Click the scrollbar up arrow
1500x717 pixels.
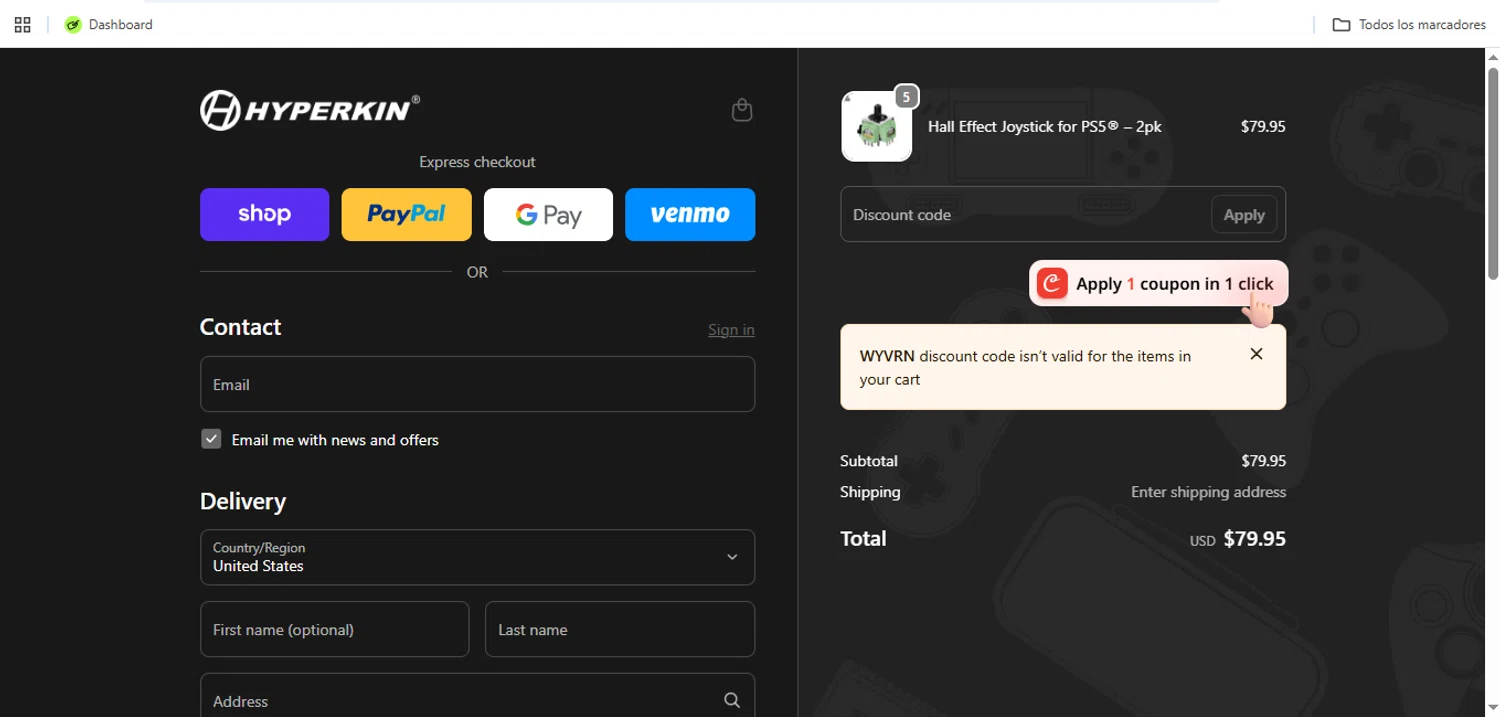tap(1492, 56)
